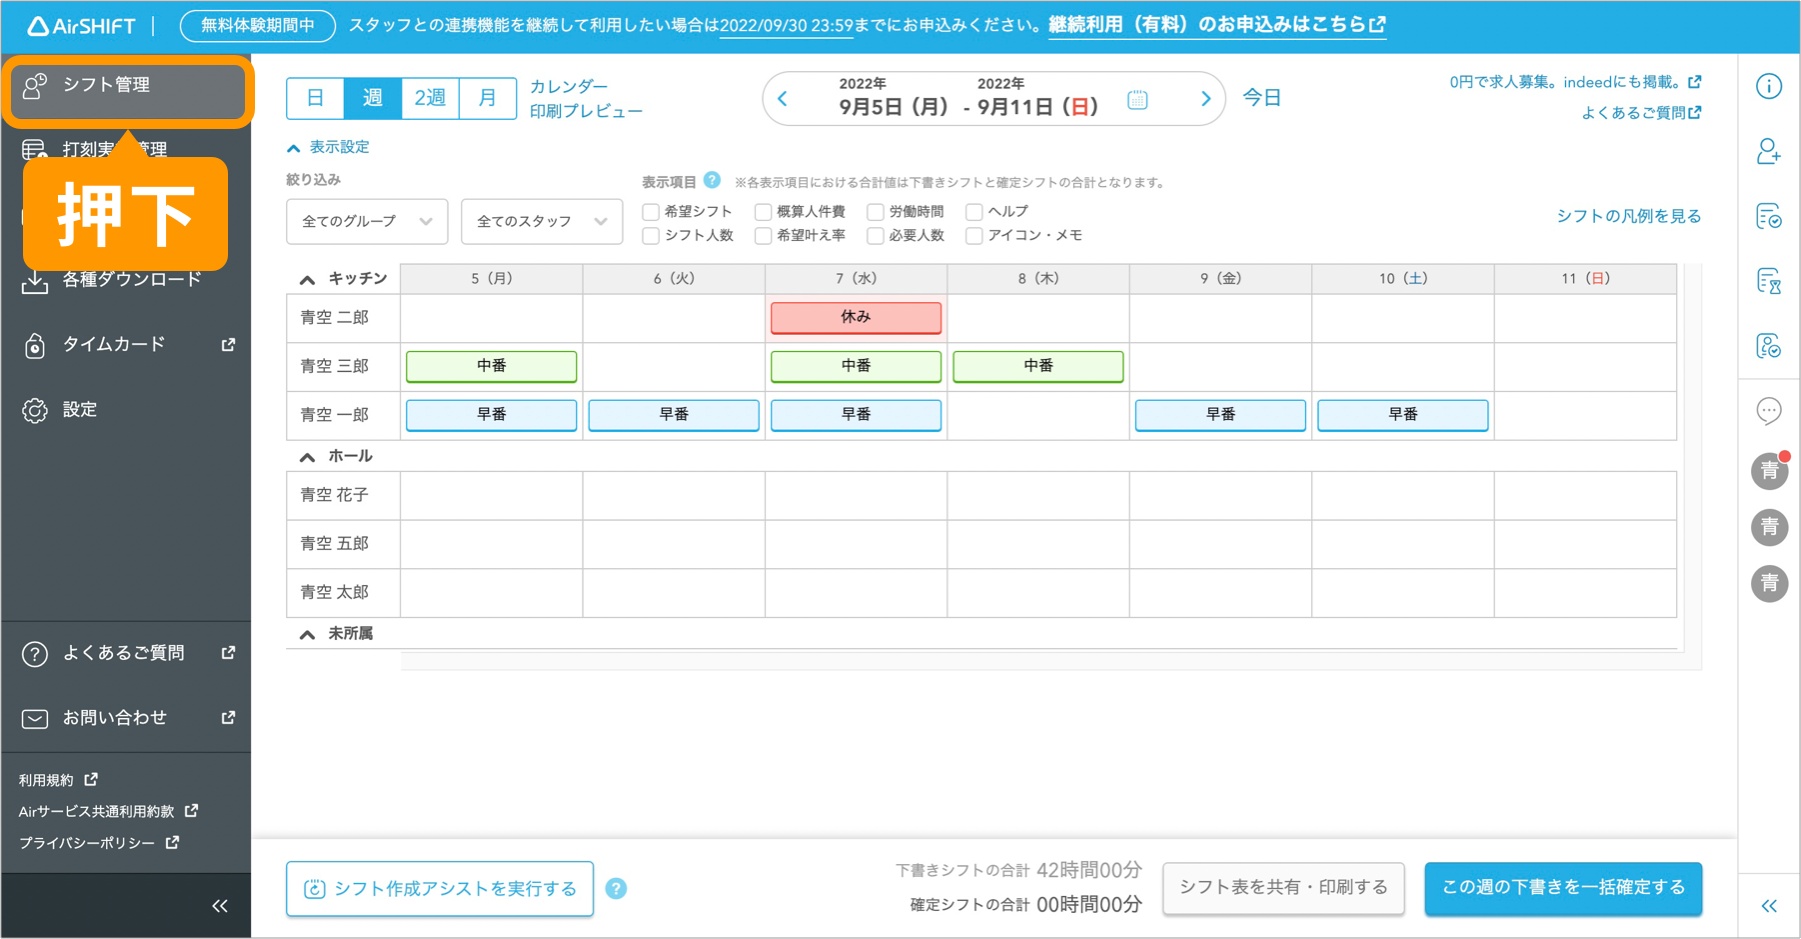Image resolution: width=1801 pixels, height=939 pixels.
Task: Click この週の下書きを一括確定する button
Action: [1562, 888]
